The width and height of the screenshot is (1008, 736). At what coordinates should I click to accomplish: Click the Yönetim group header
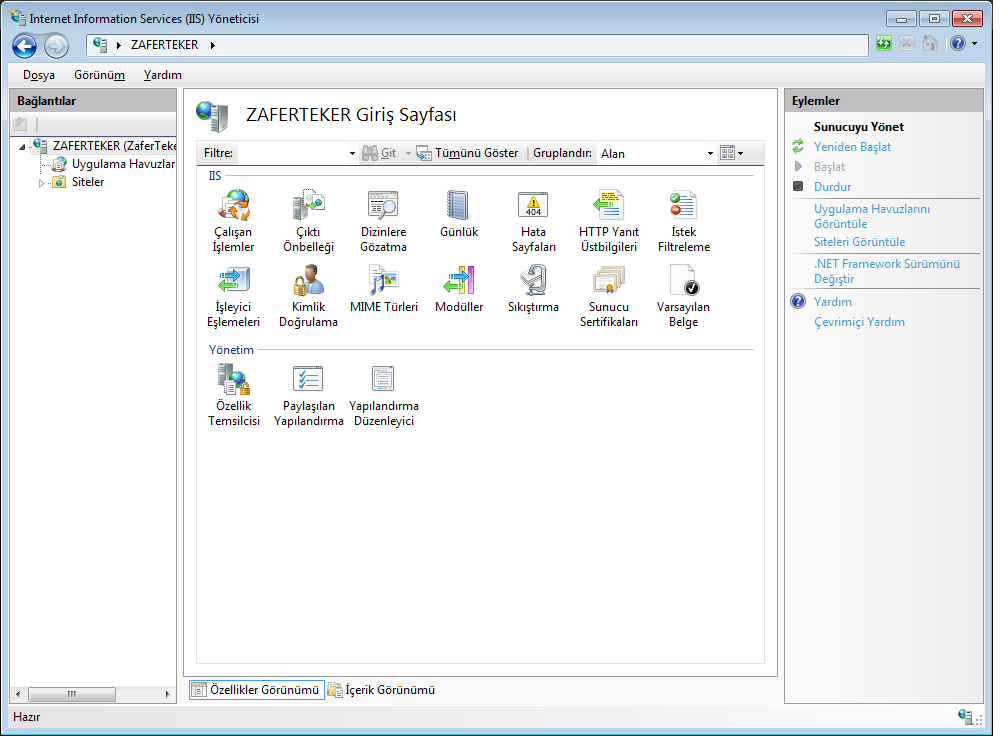point(231,350)
